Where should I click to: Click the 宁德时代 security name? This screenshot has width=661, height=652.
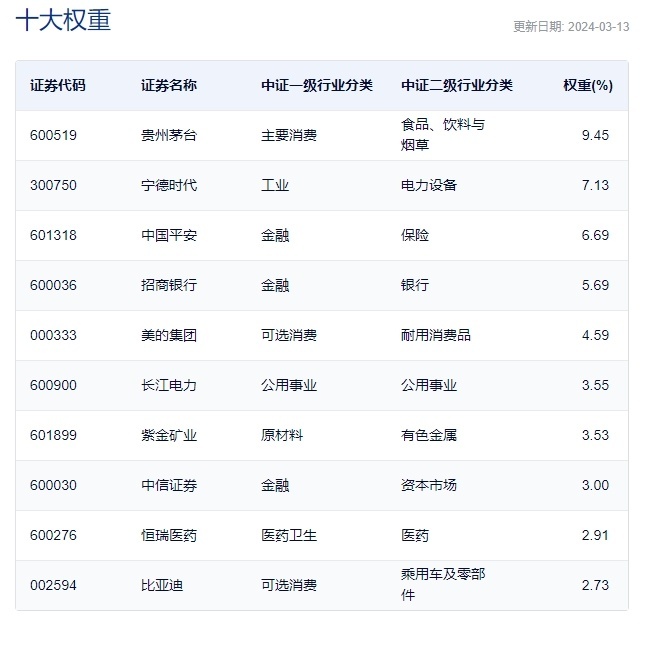(x=169, y=186)
